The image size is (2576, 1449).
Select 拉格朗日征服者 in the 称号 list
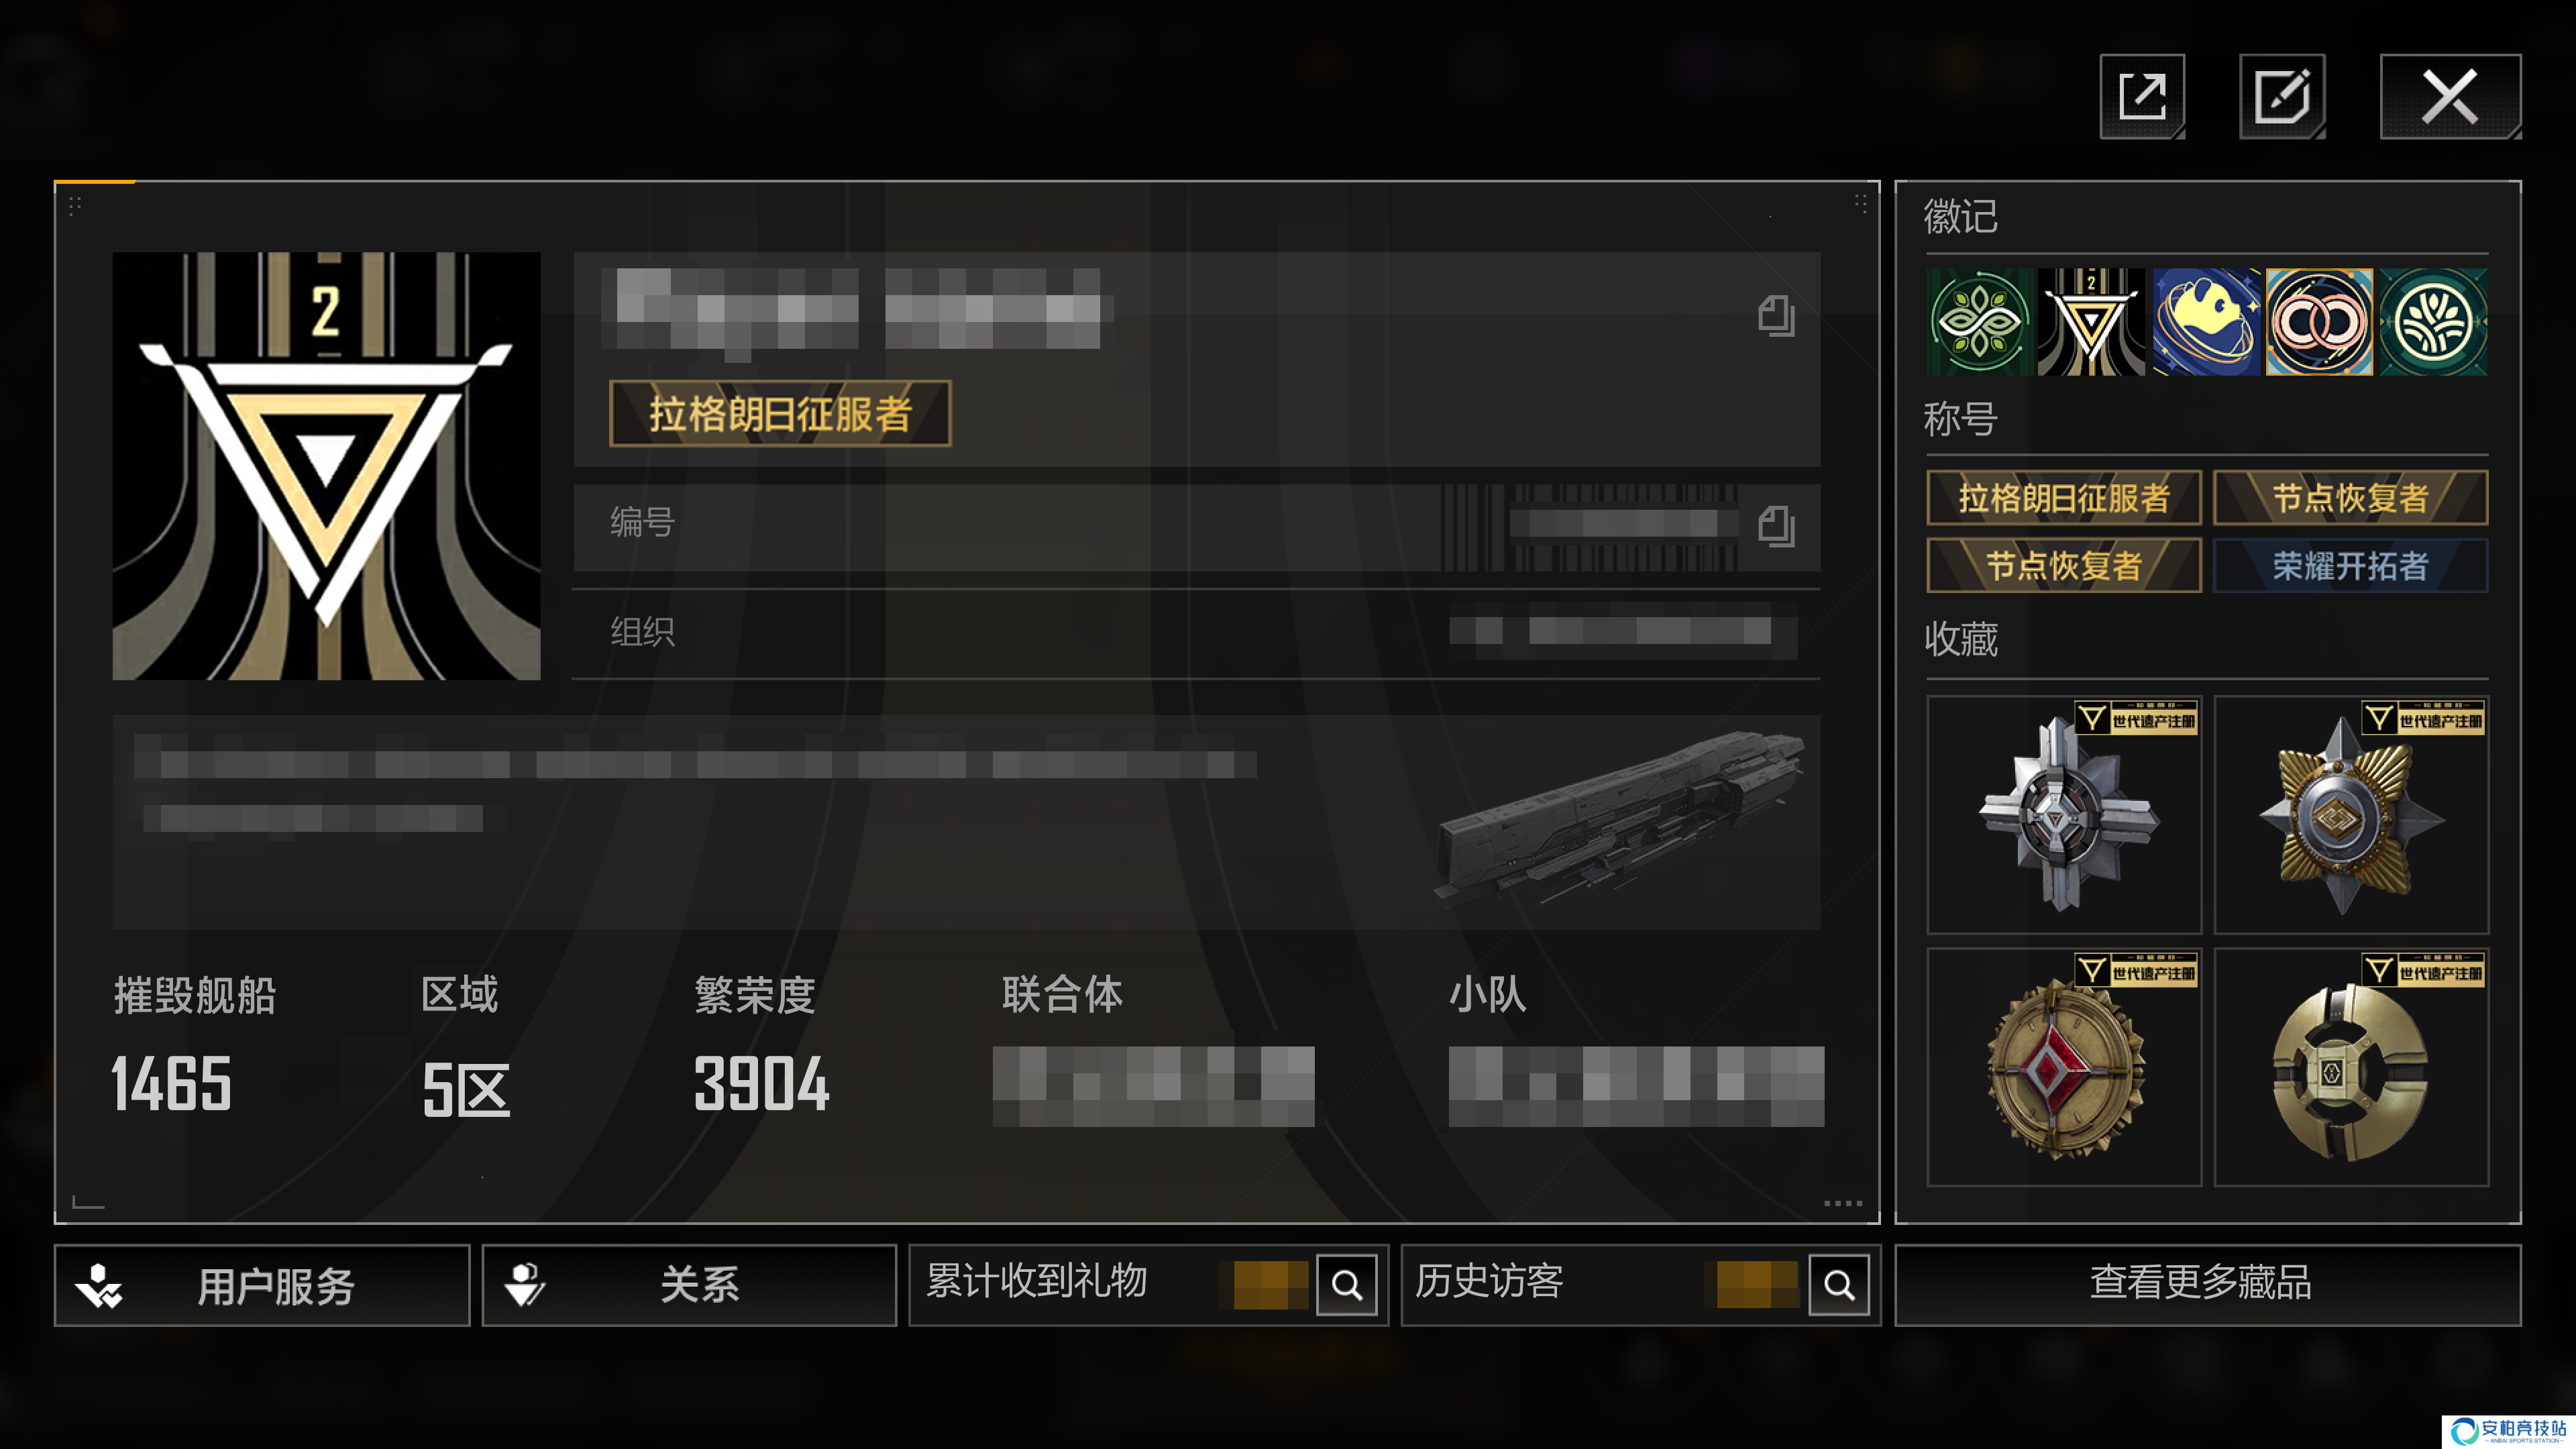pyautogui.click(x=2064, y=498)
